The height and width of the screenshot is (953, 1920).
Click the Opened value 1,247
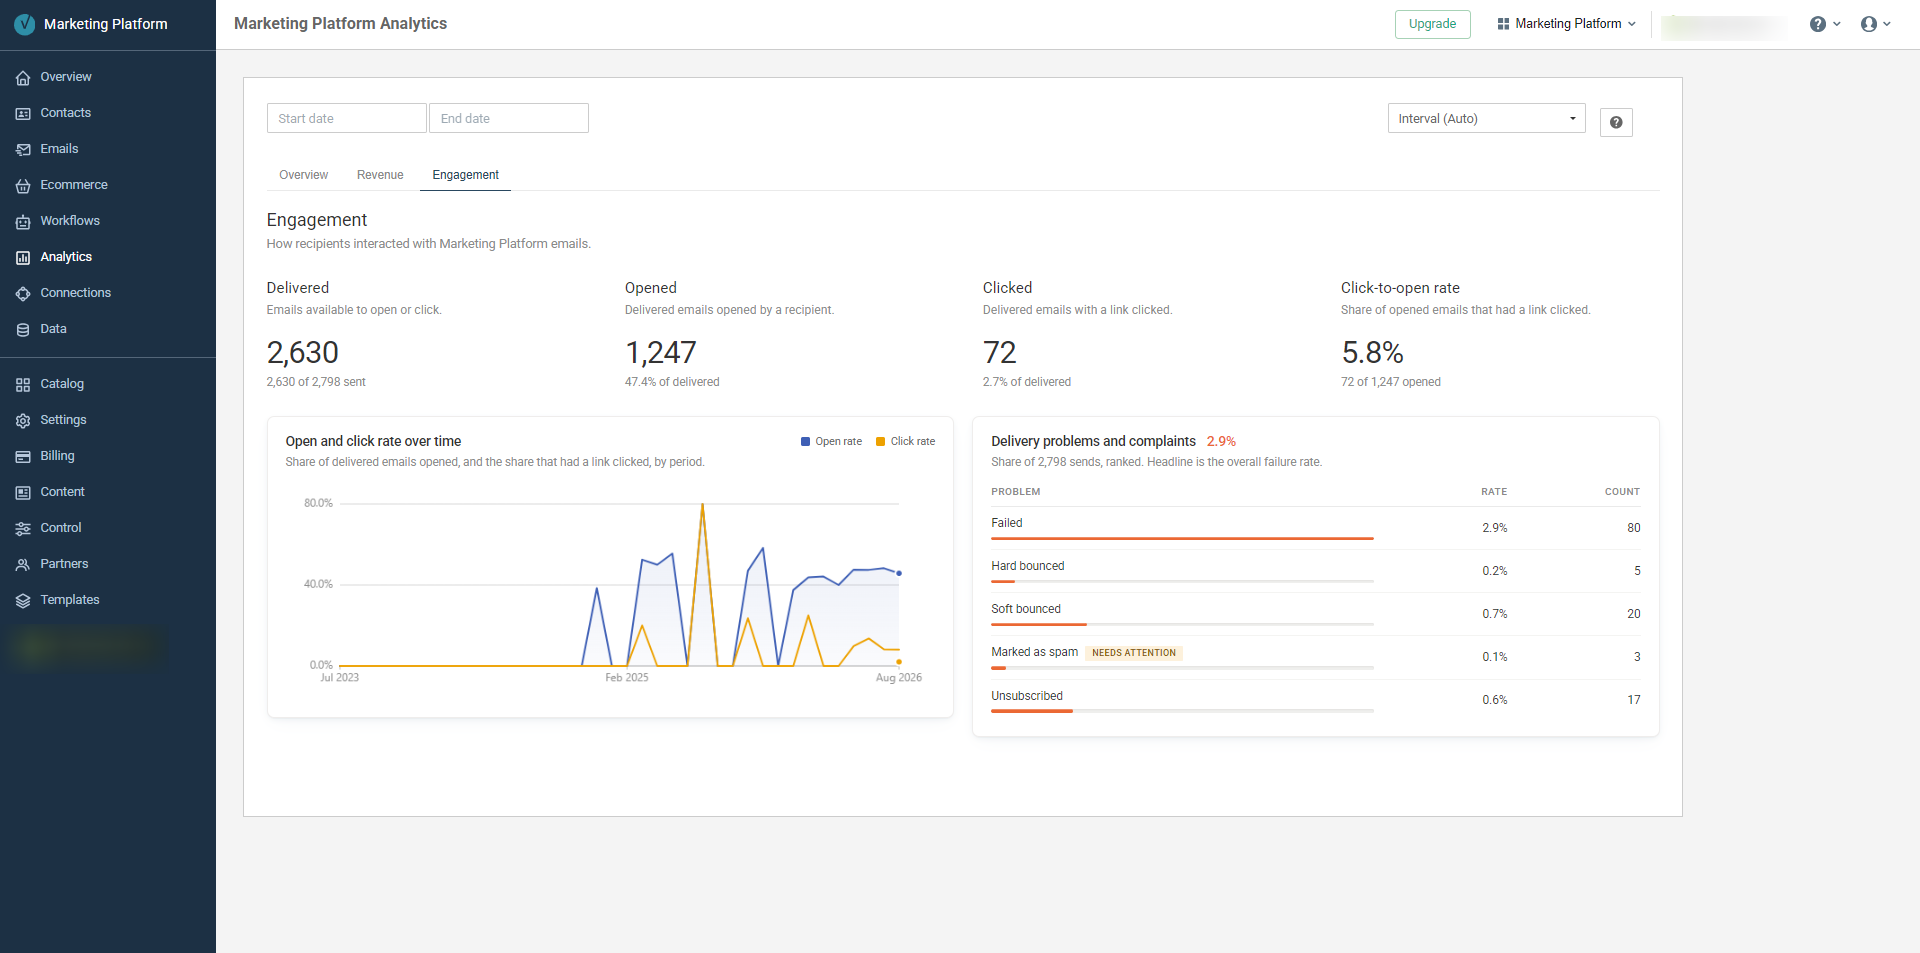coord(660,352)
